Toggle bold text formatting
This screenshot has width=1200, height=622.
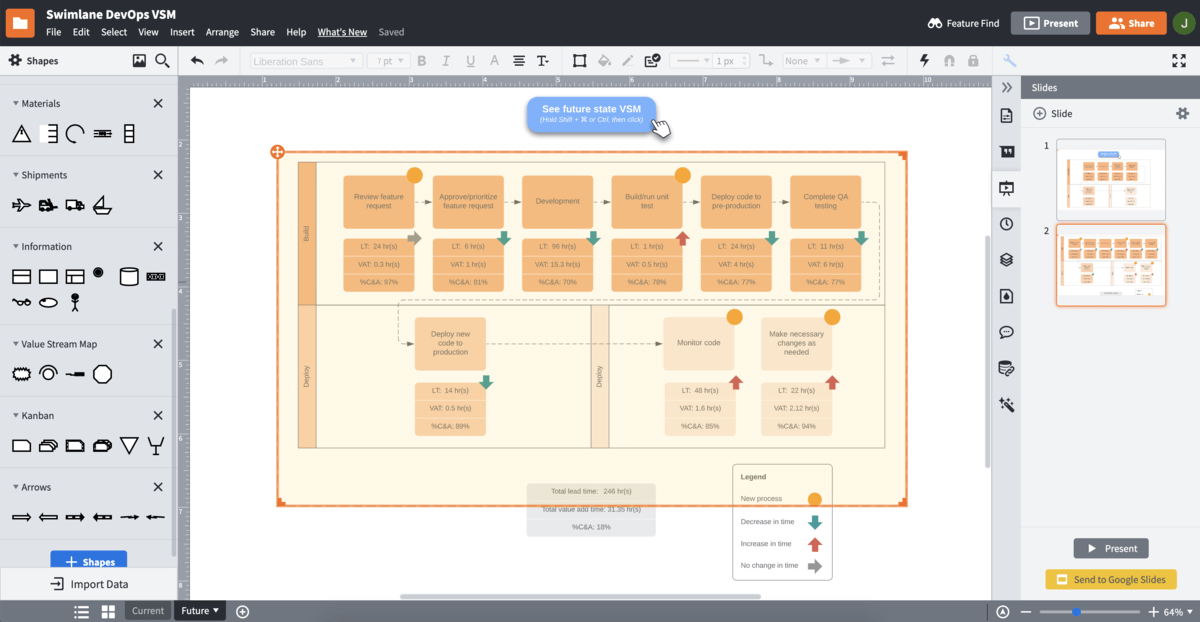point(421,61)
